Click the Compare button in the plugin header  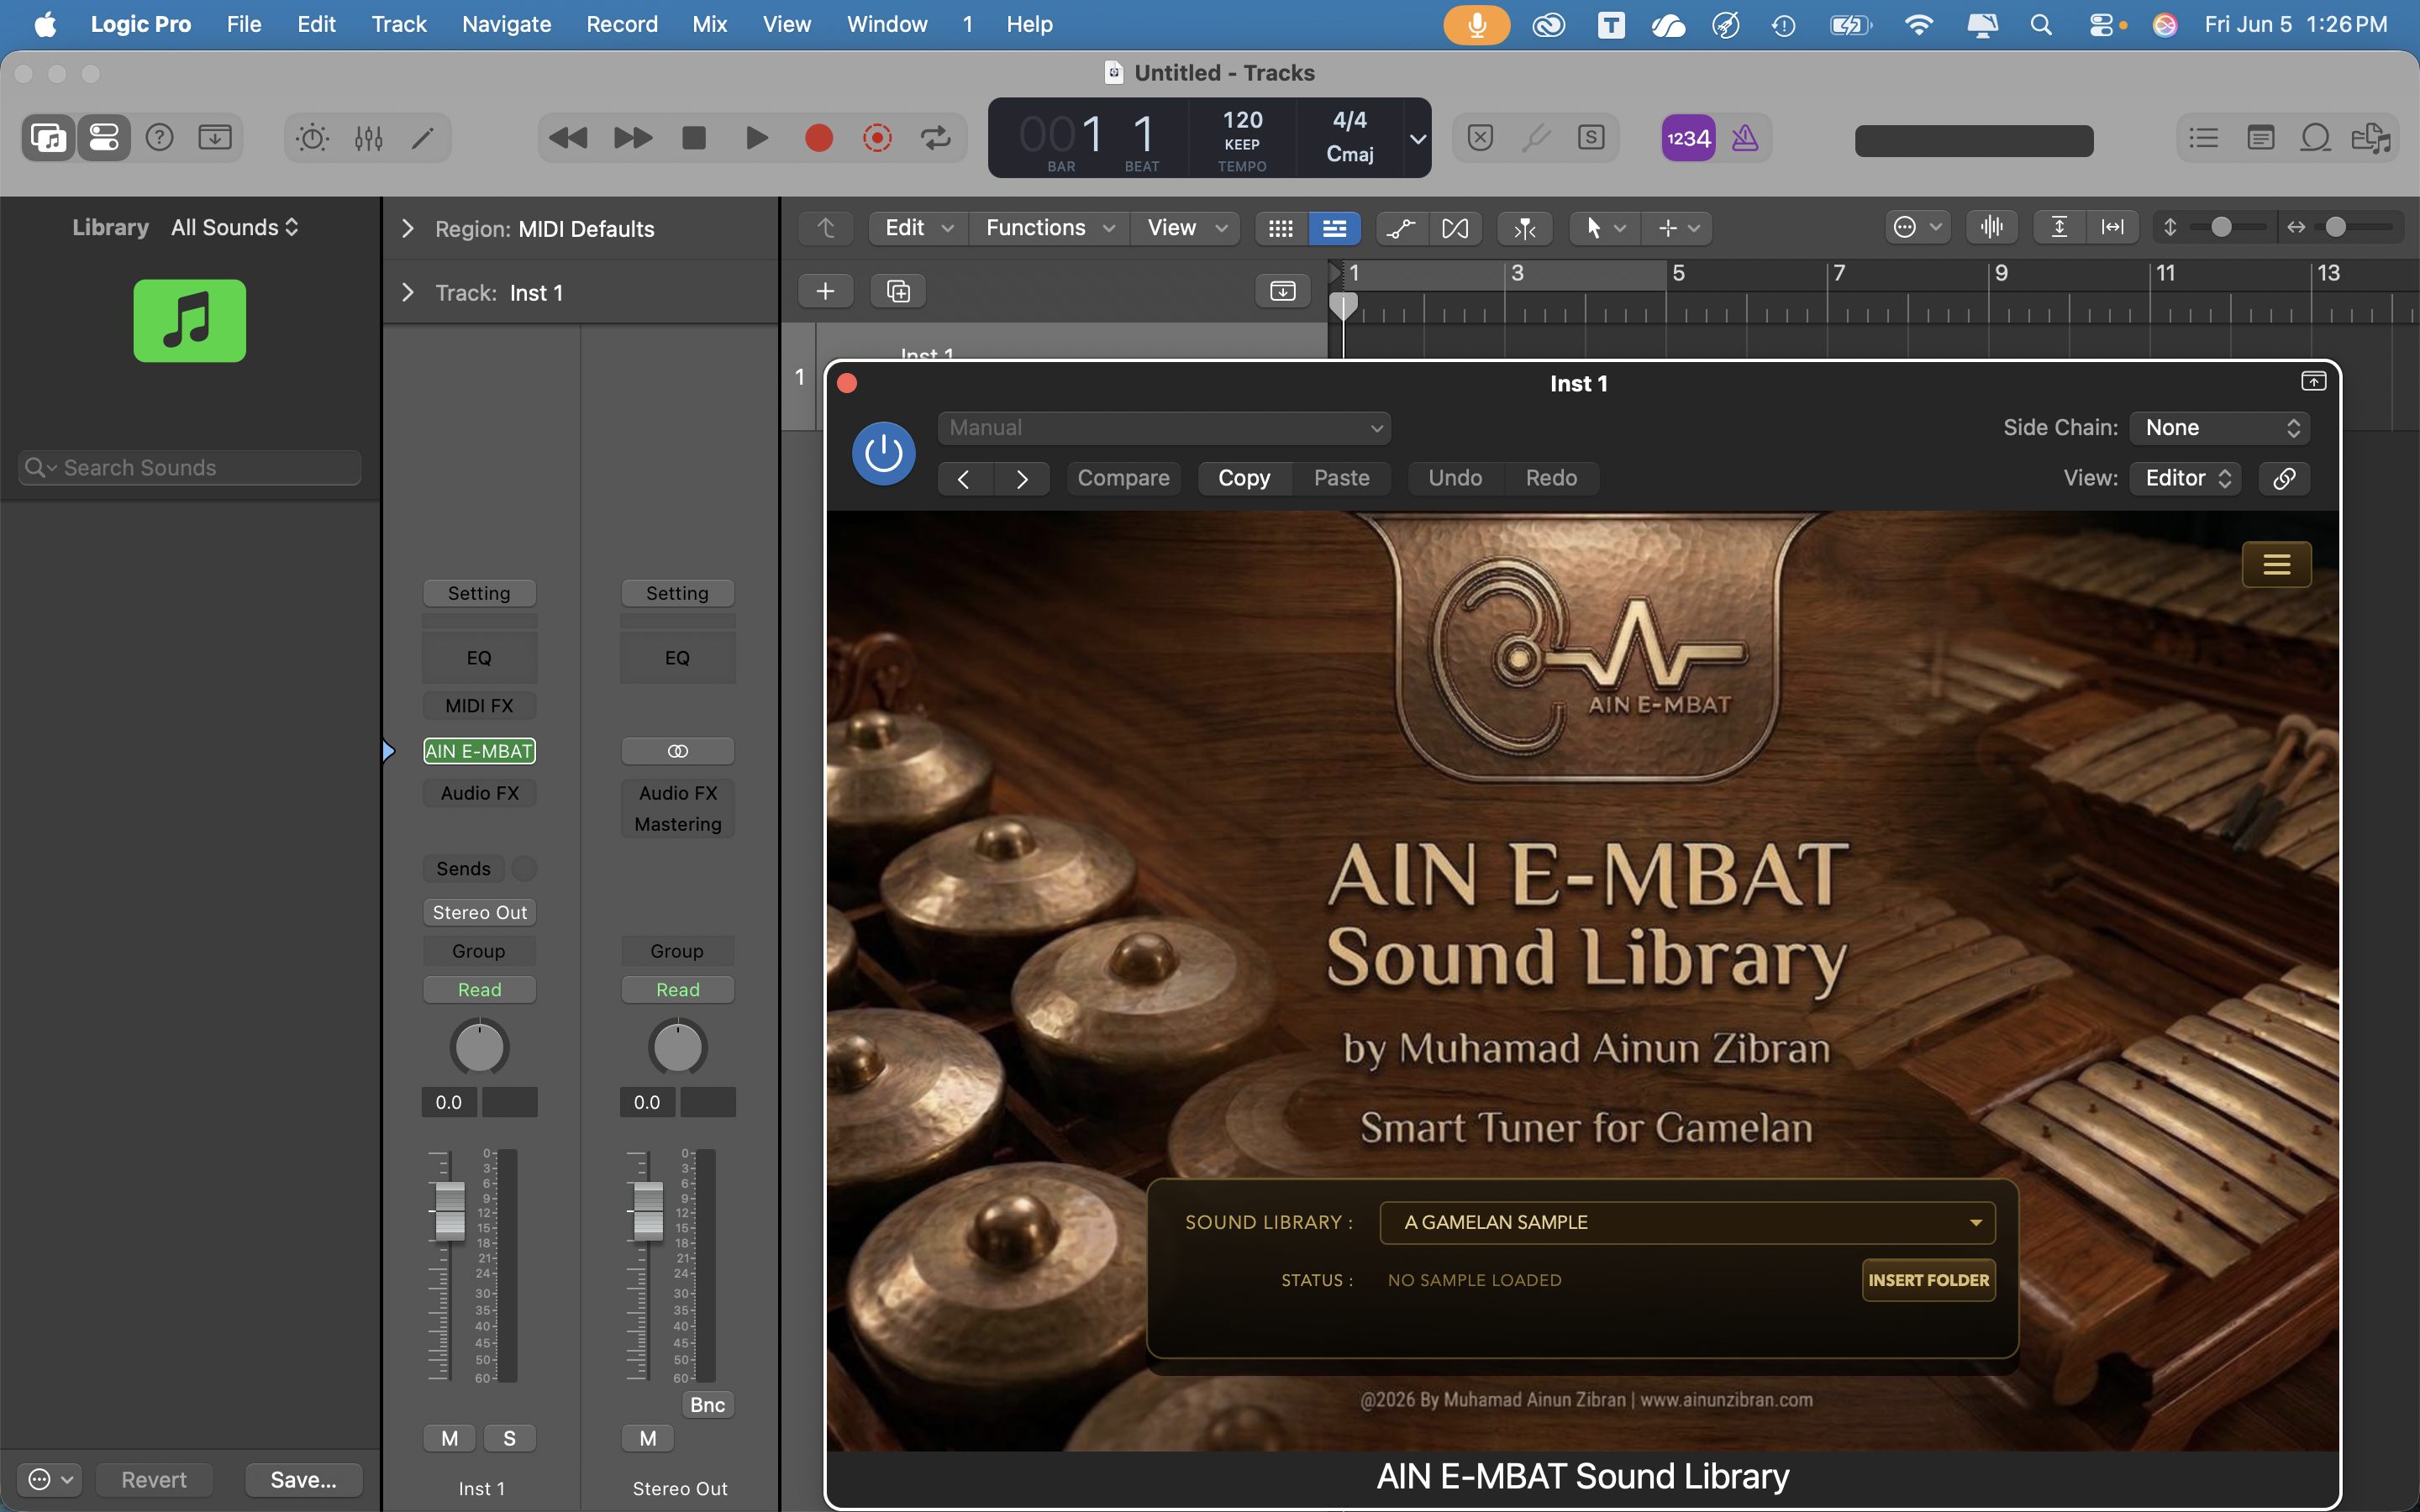(x=1123, y=479)
